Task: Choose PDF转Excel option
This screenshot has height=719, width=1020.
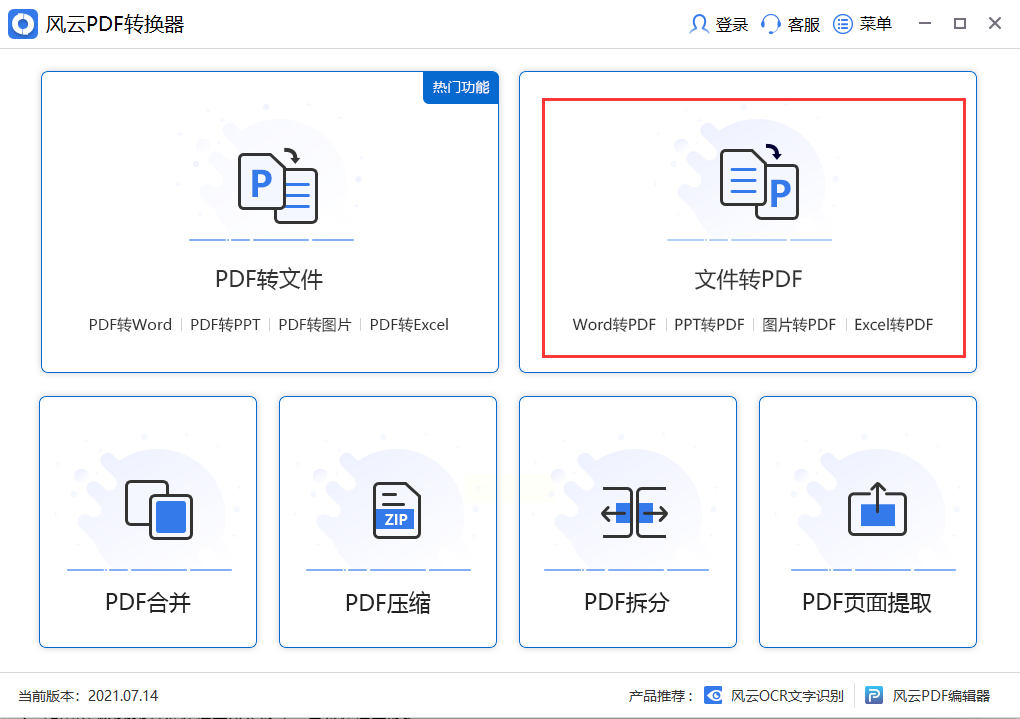Action: (409, 325)
